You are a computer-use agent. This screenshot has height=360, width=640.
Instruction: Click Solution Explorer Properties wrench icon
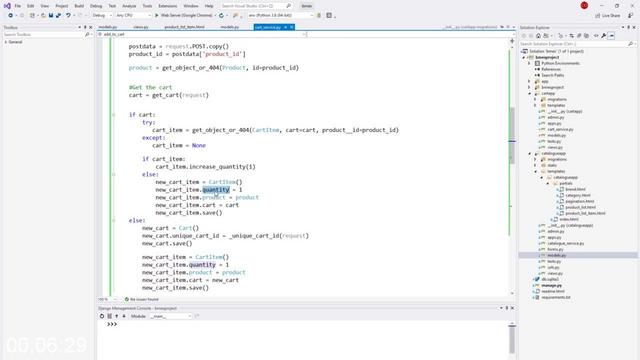[604, 36]
